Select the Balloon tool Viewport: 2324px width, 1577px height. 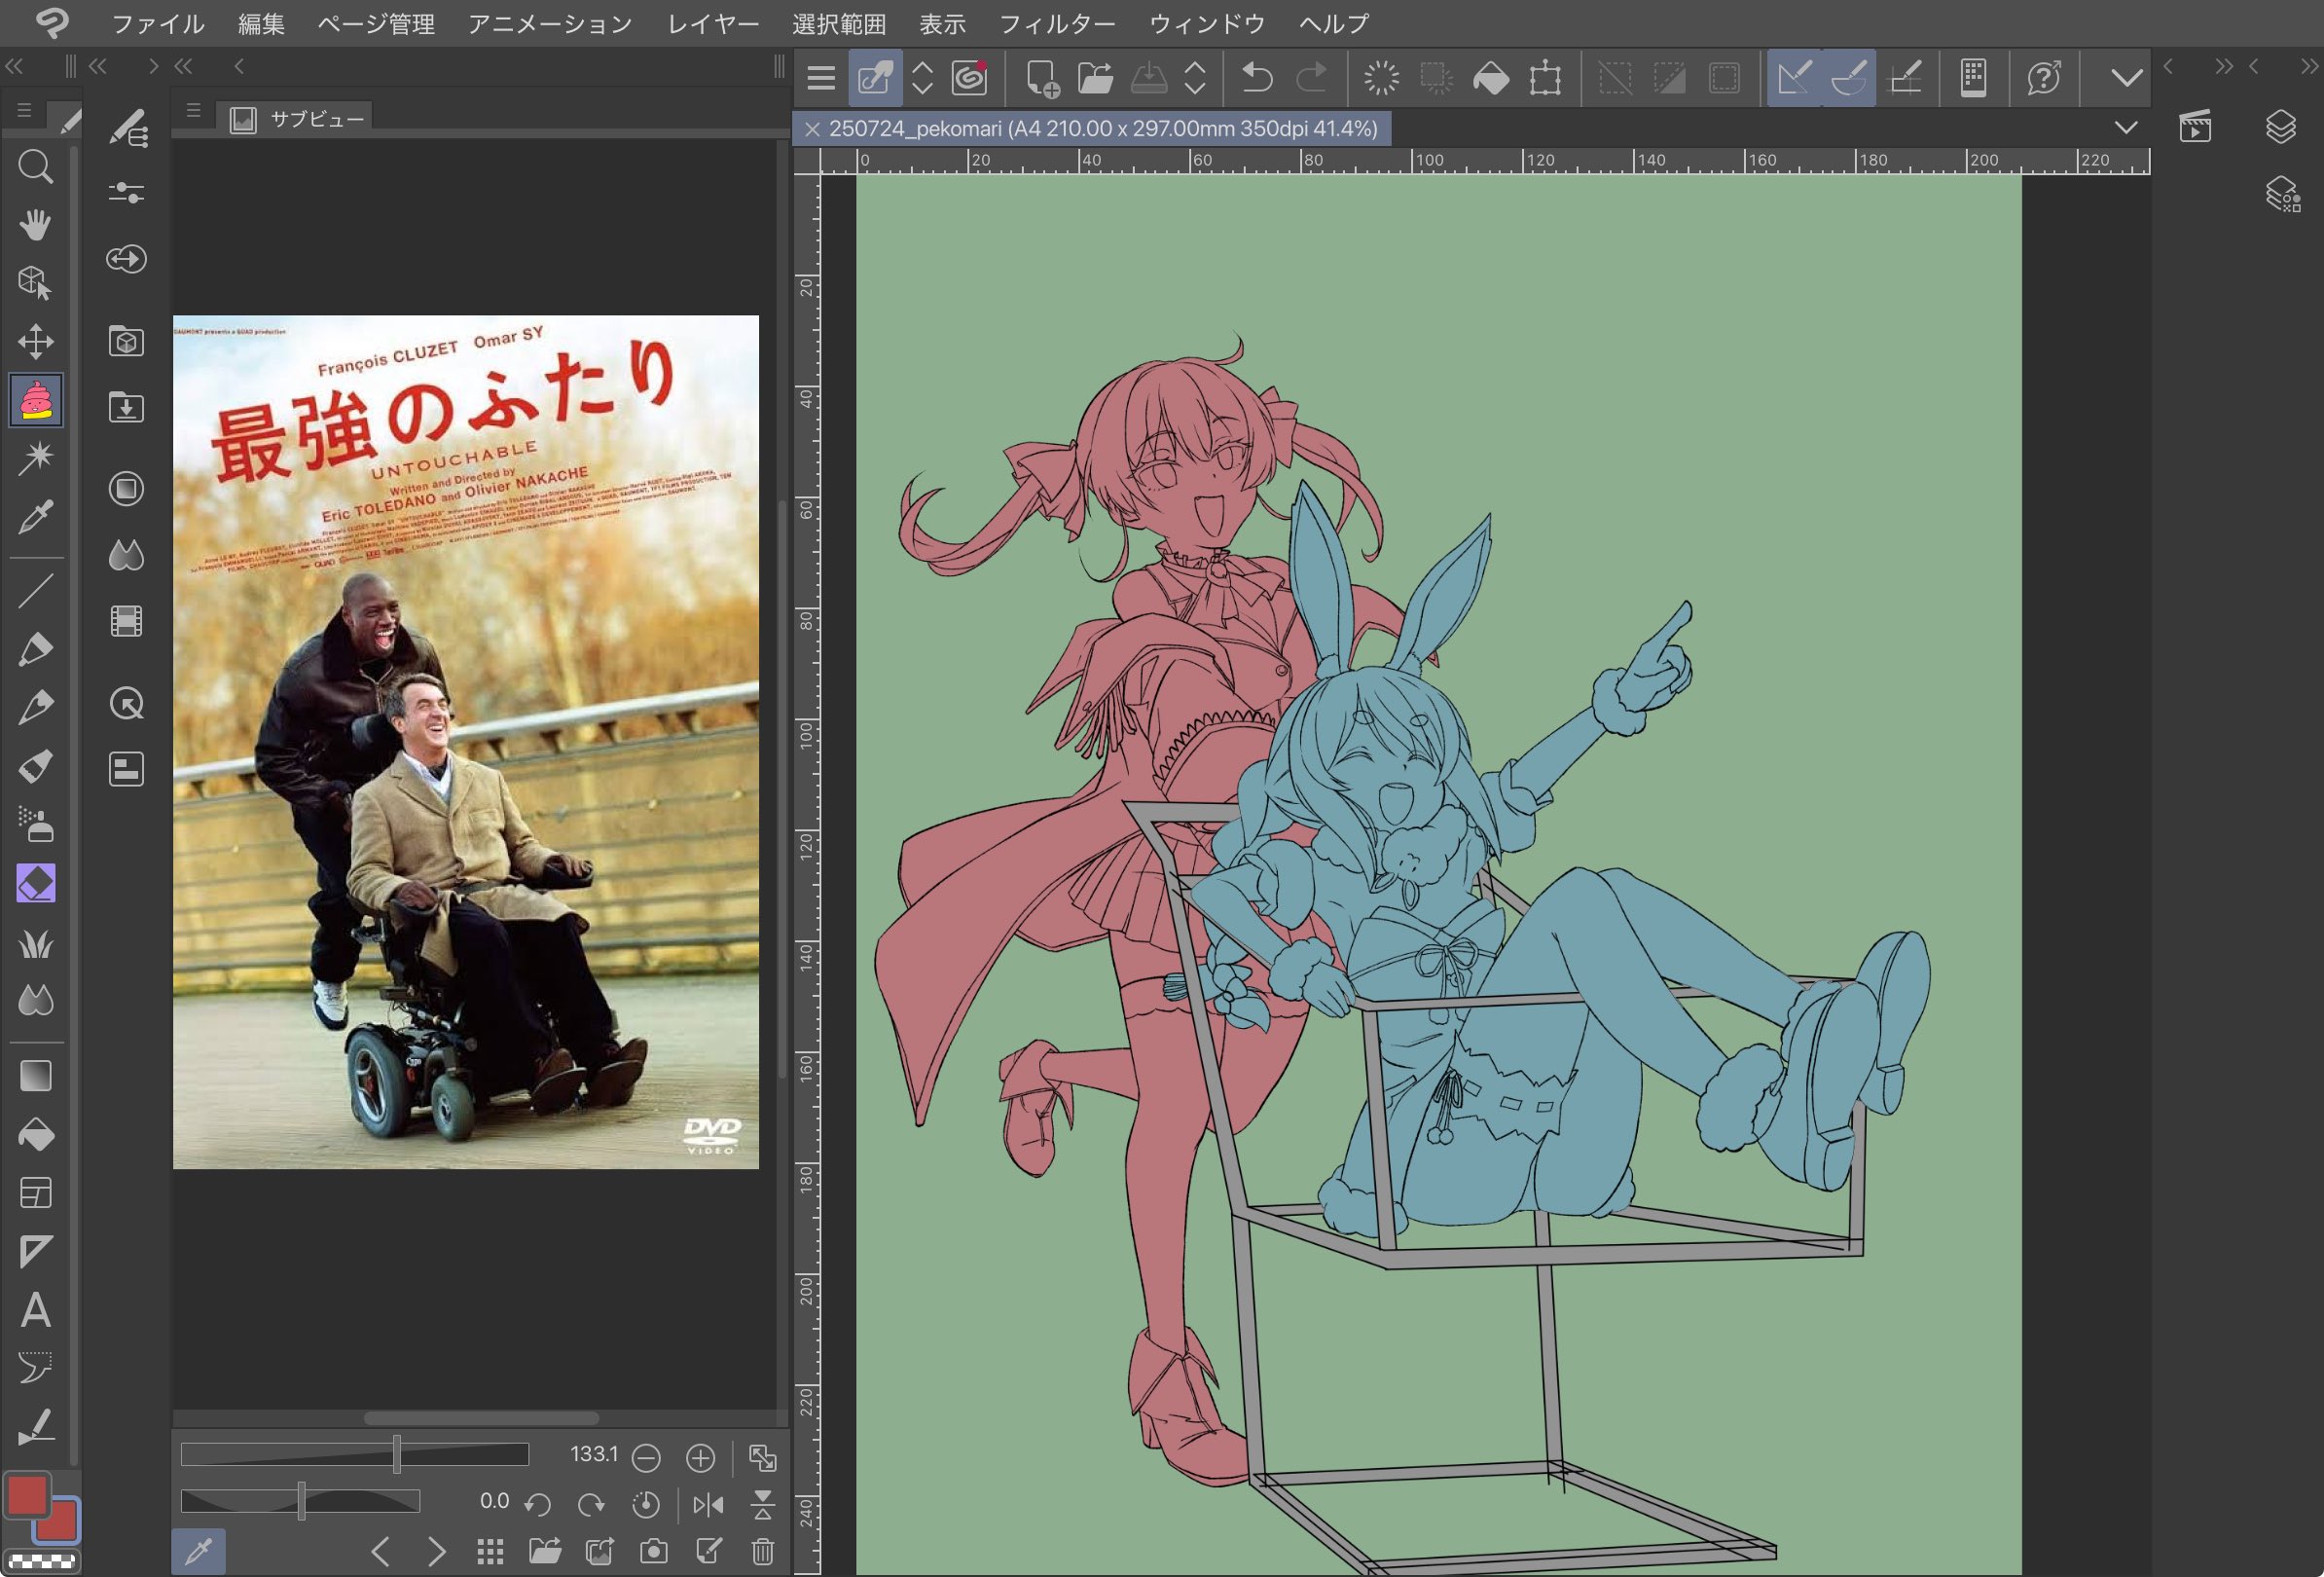pyautogui.click(x=36, y=1368)
